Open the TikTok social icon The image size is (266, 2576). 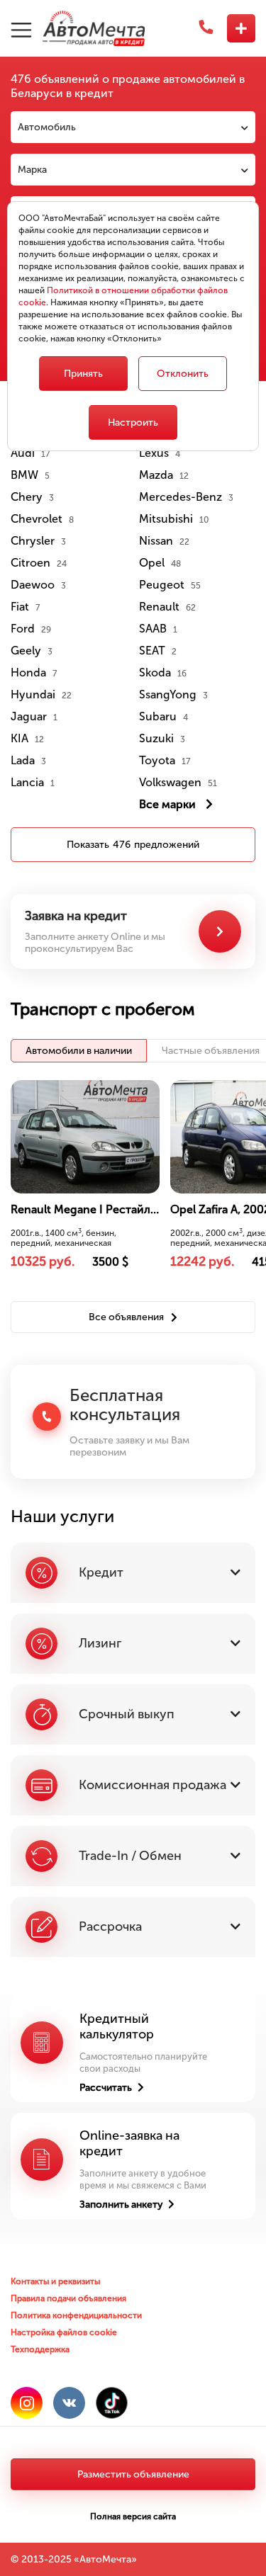point(112,2402)
